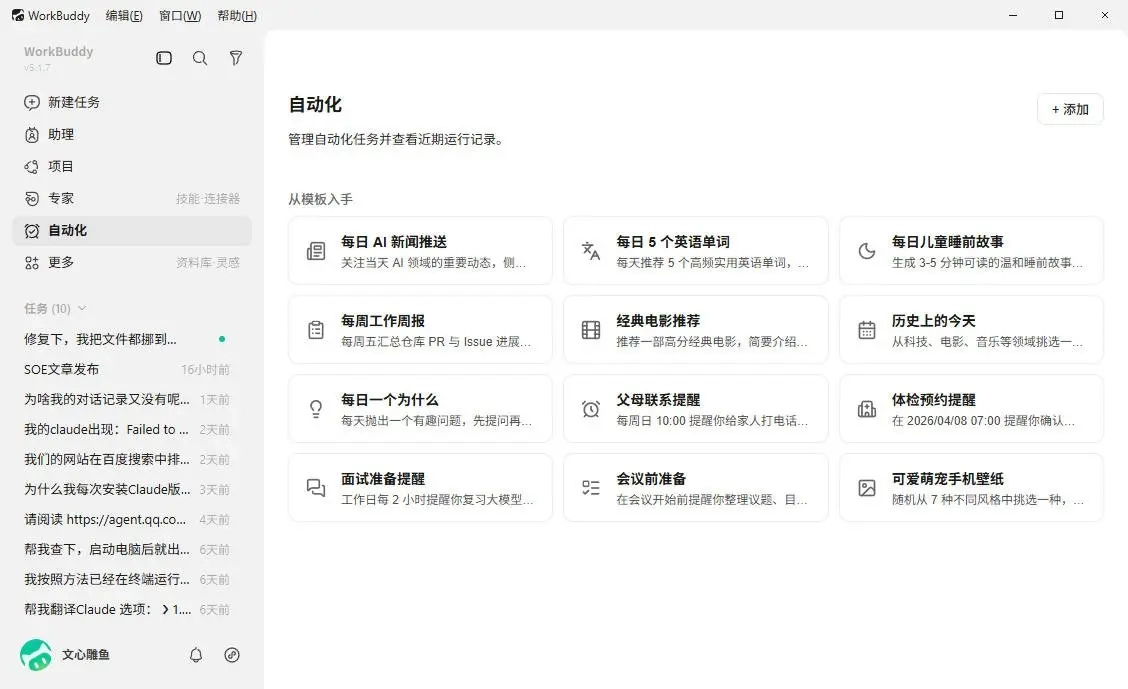Open the 窗口(W) menu
The image size is (1128, 689).
tap(180, 16)
